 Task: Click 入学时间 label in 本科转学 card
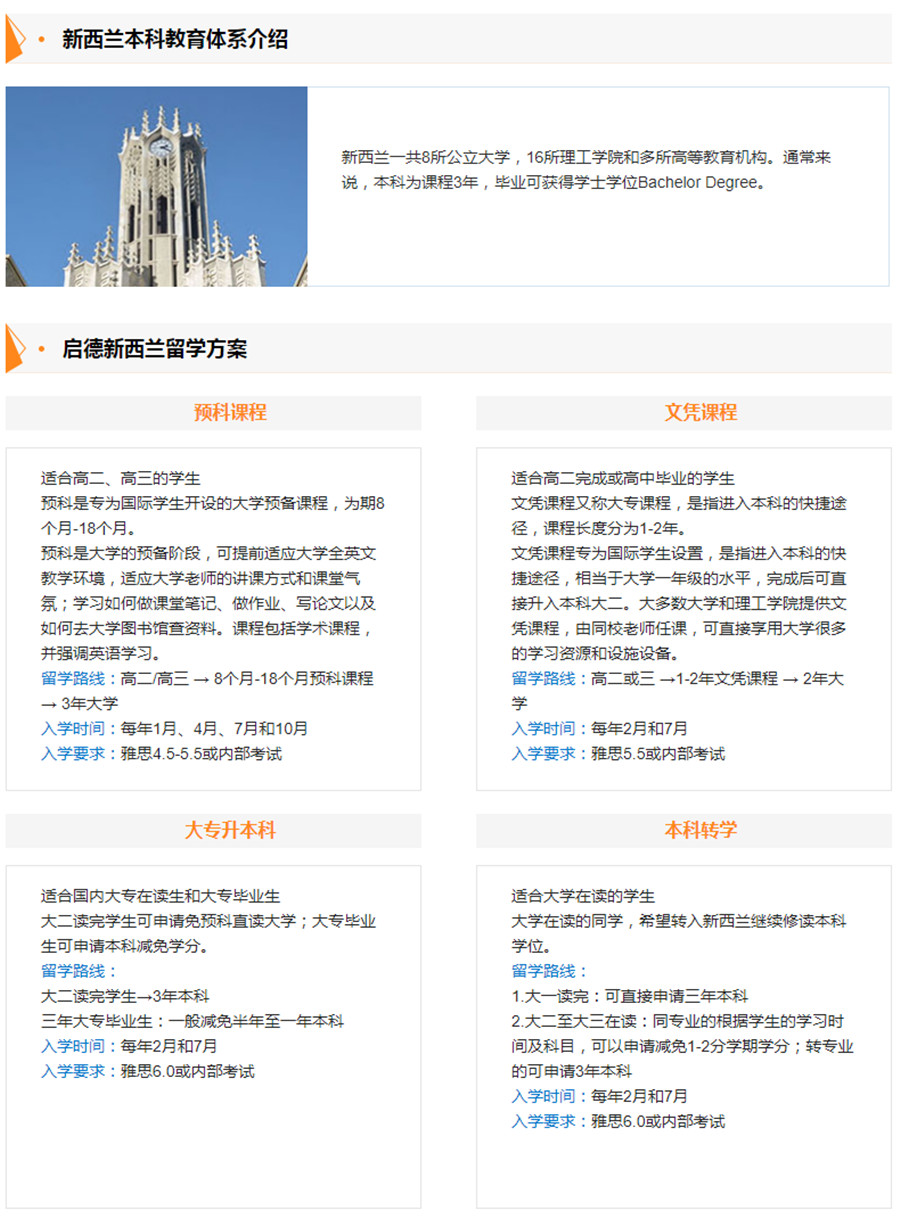tap(547, 1096)
